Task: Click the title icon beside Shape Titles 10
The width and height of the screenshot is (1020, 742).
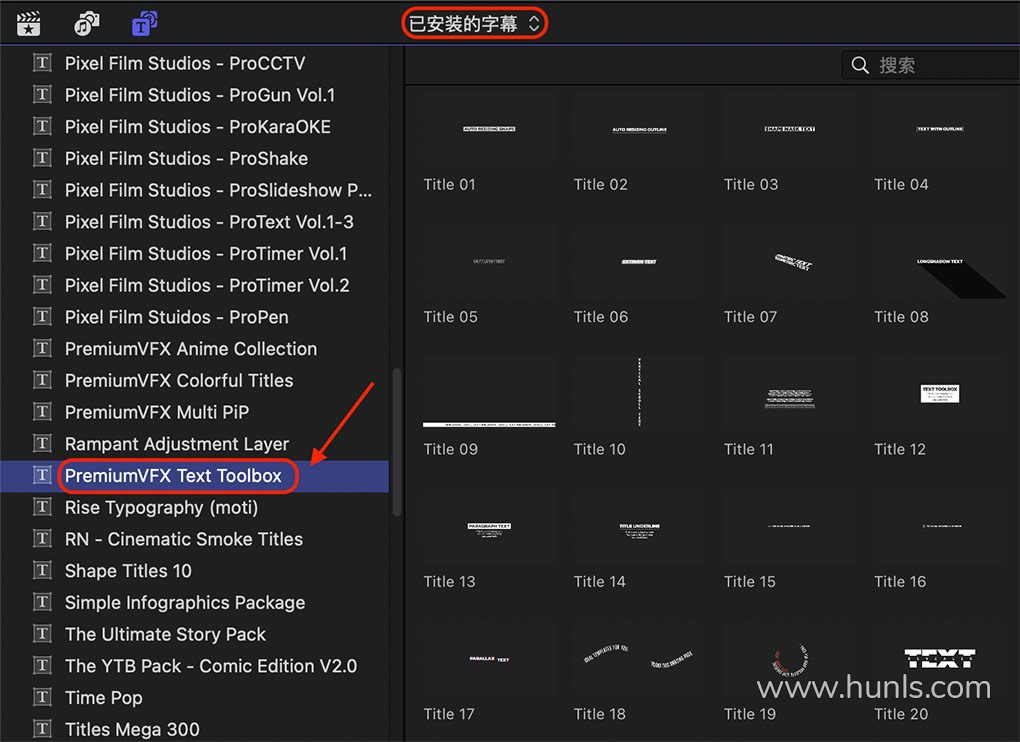Action: coord(42,570)
